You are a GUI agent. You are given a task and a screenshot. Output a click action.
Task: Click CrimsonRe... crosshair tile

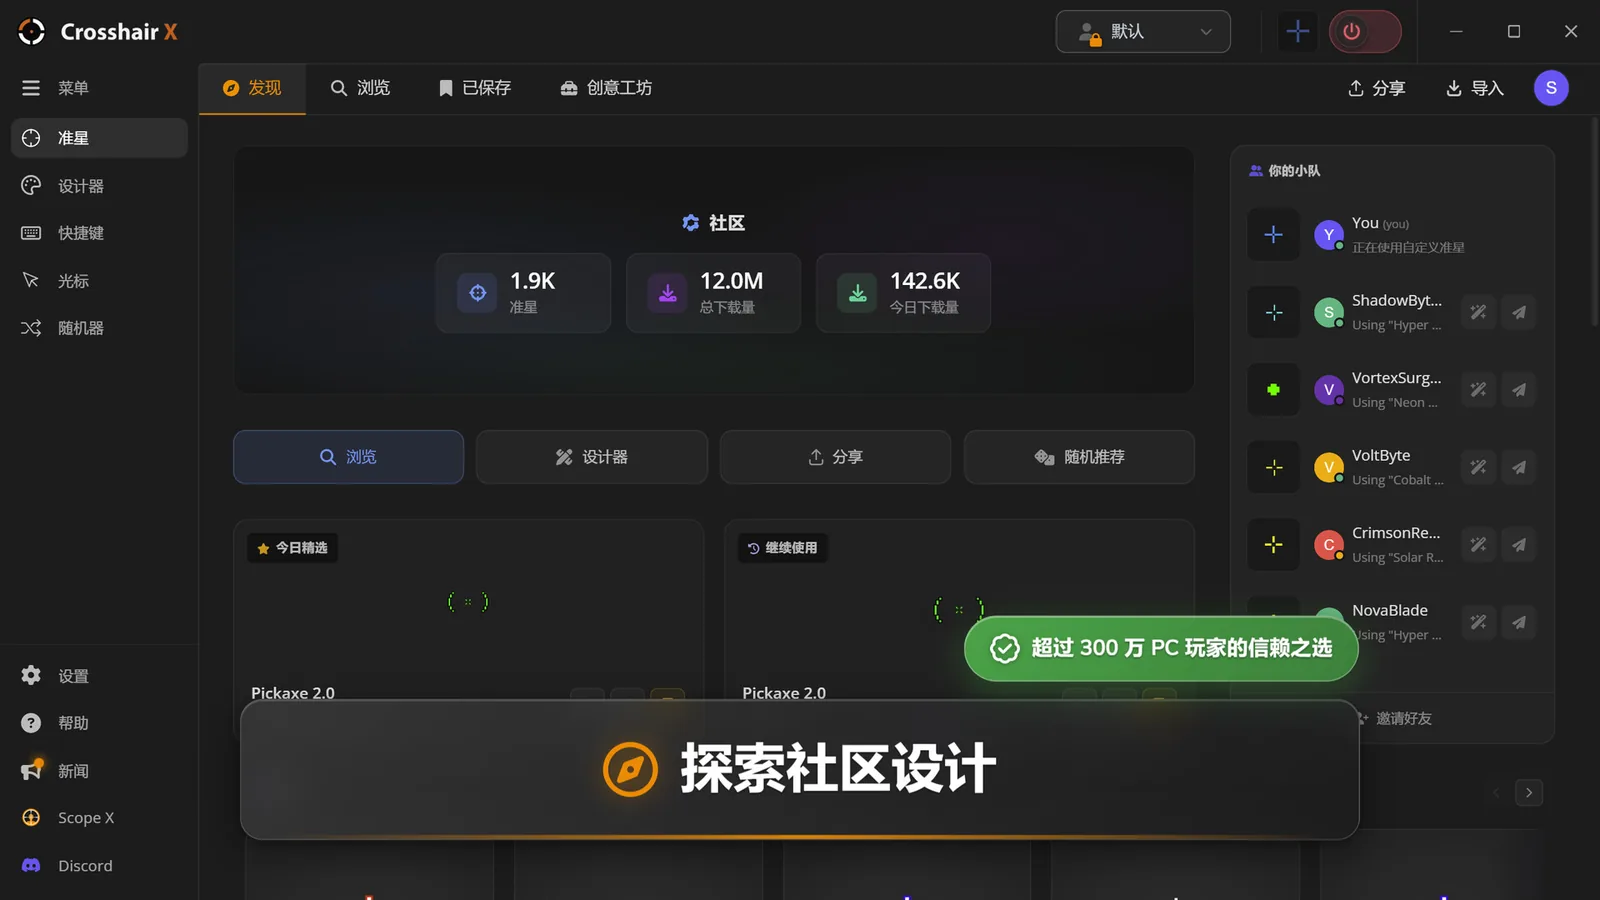[1273, 545]
